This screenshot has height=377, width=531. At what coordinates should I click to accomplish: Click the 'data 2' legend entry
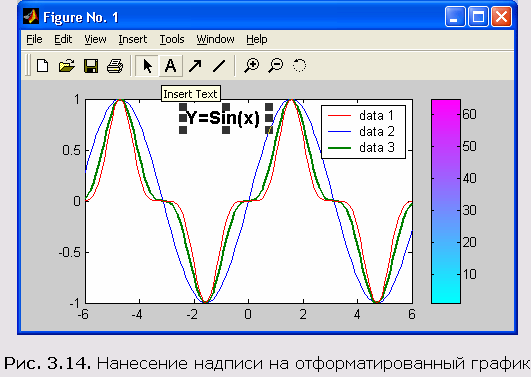[377, 131]
